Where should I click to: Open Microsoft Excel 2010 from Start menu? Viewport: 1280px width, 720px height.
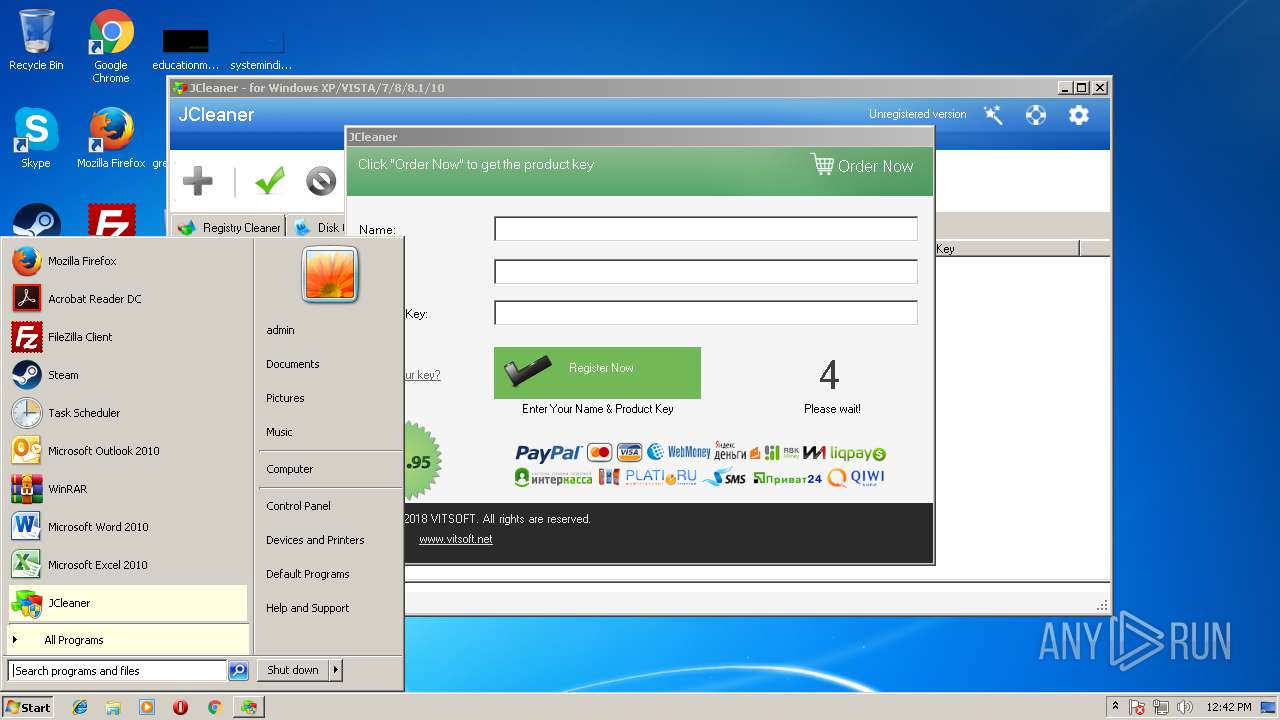(x=128, y=565)
